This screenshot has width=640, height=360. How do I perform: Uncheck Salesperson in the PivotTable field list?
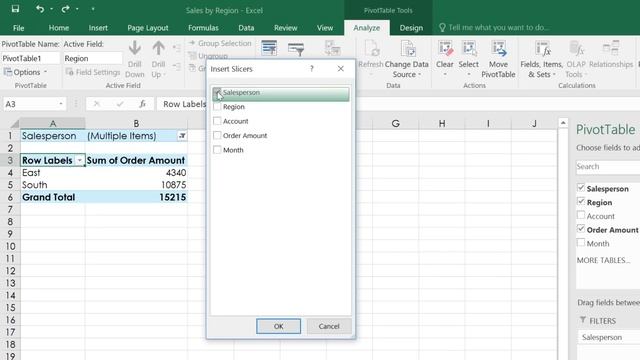pos(581,188)
